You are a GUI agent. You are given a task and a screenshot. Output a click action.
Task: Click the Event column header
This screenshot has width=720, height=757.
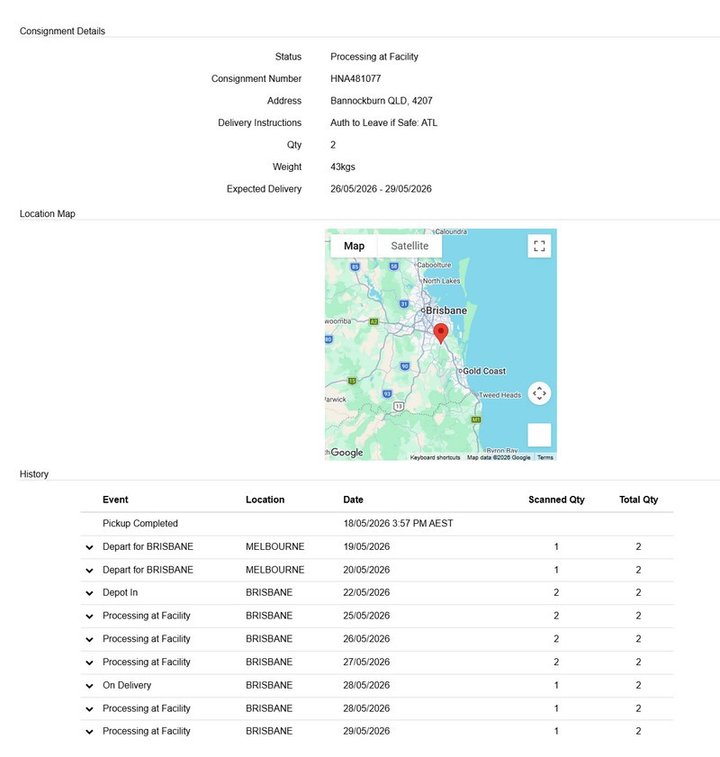pos(115,500)
